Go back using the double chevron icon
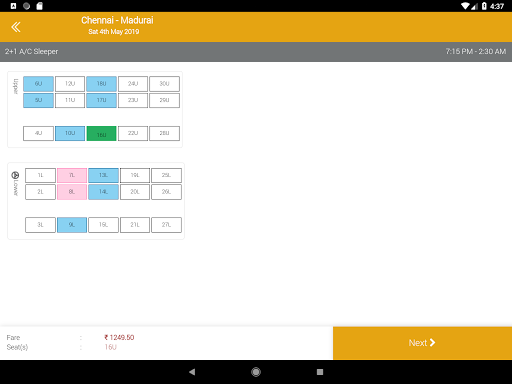Viewport: 512px width, 384px height. click(16, 27)
